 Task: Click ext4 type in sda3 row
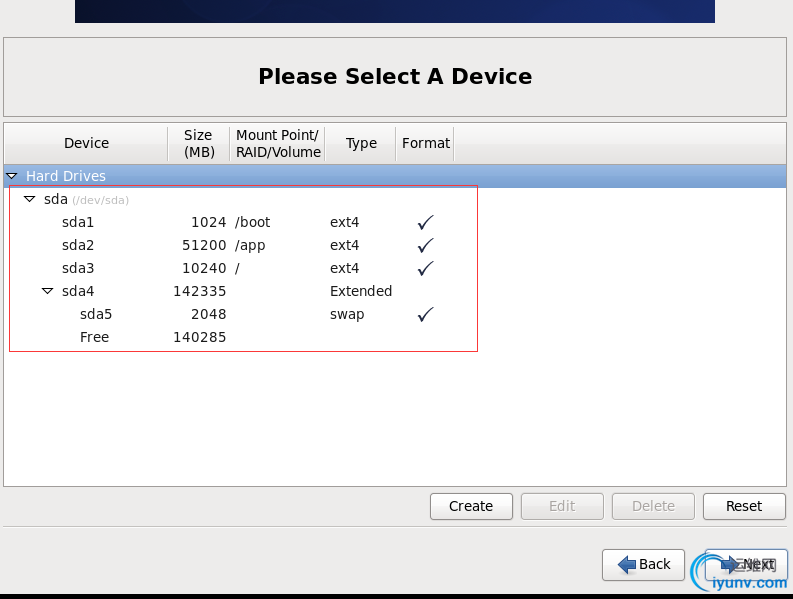344,268
